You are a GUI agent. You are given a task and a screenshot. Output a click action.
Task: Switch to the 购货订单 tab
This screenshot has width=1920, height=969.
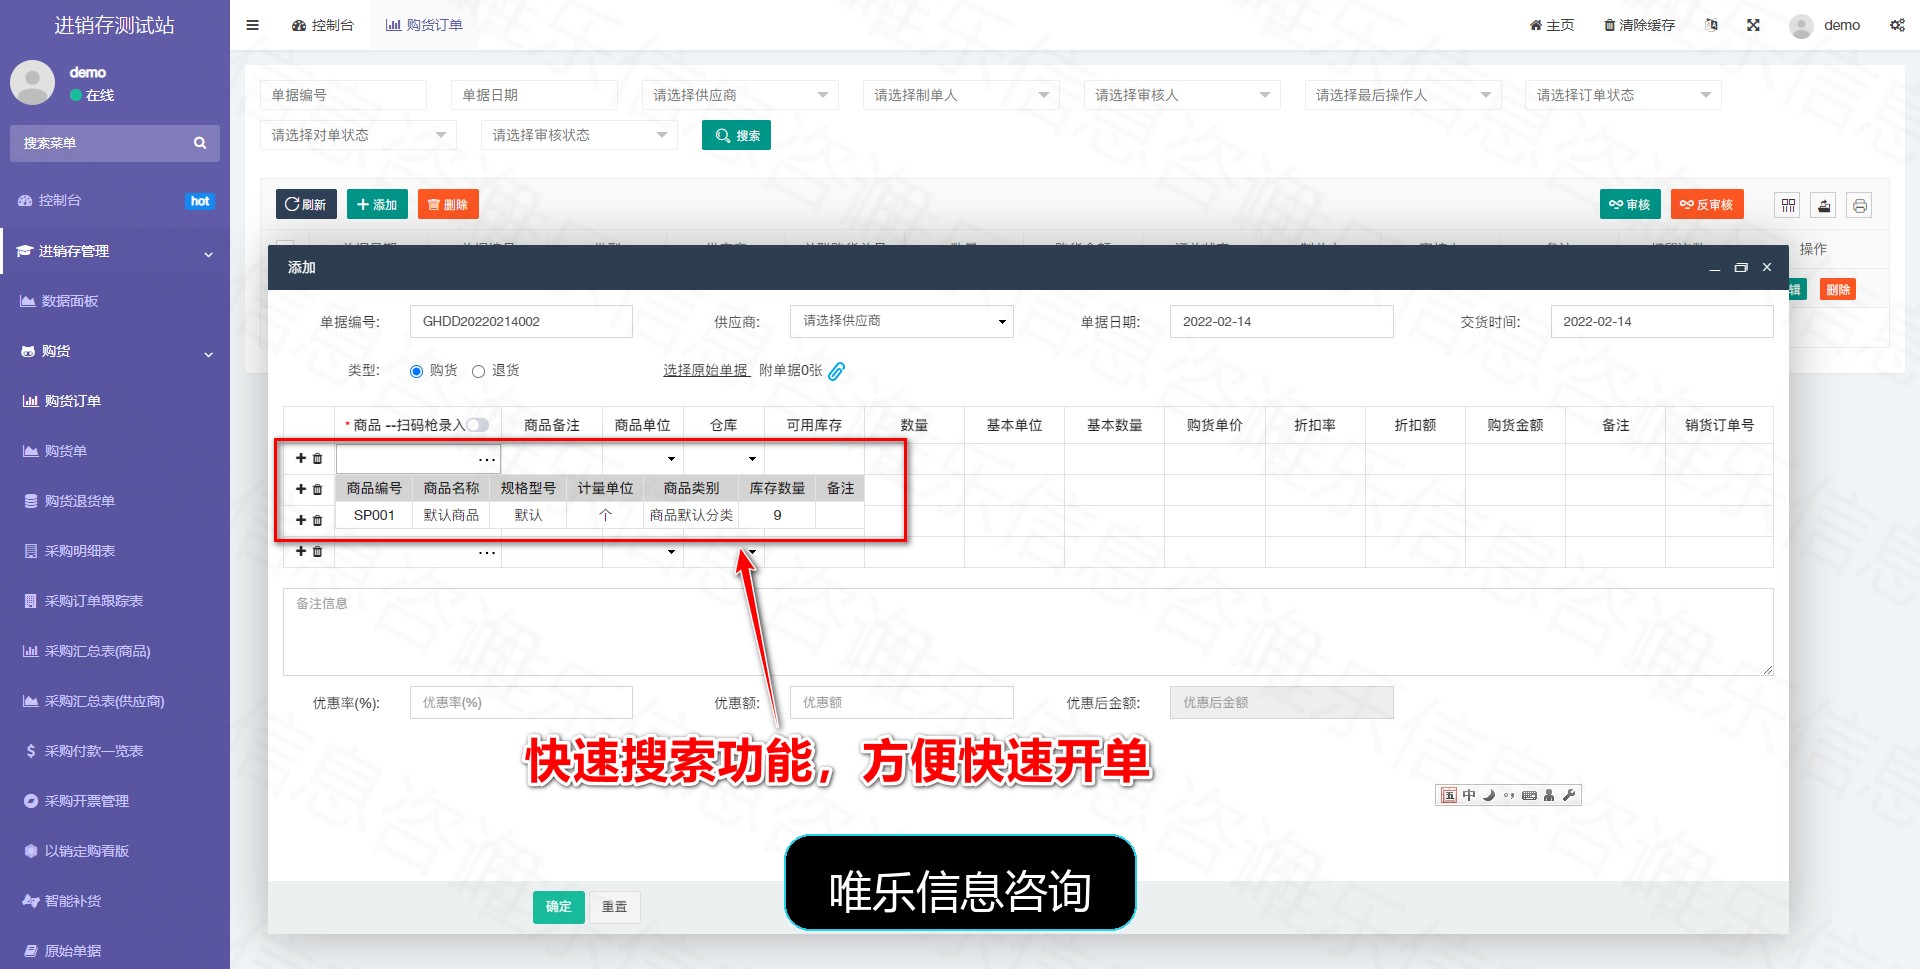424,25
